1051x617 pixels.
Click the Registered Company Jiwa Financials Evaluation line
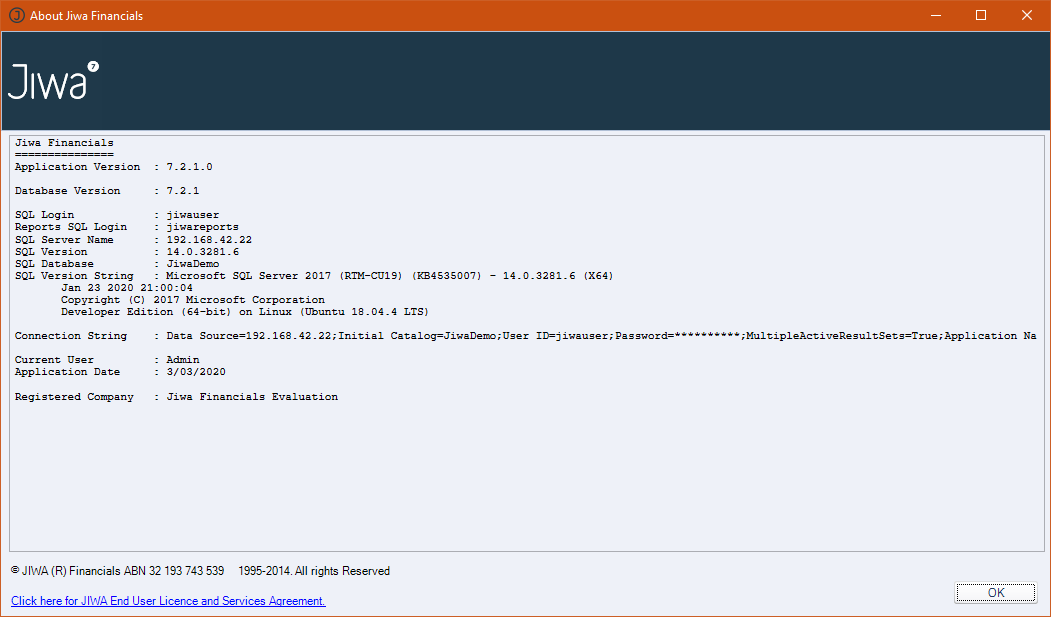pyautogui.click(x=176, y=397)
